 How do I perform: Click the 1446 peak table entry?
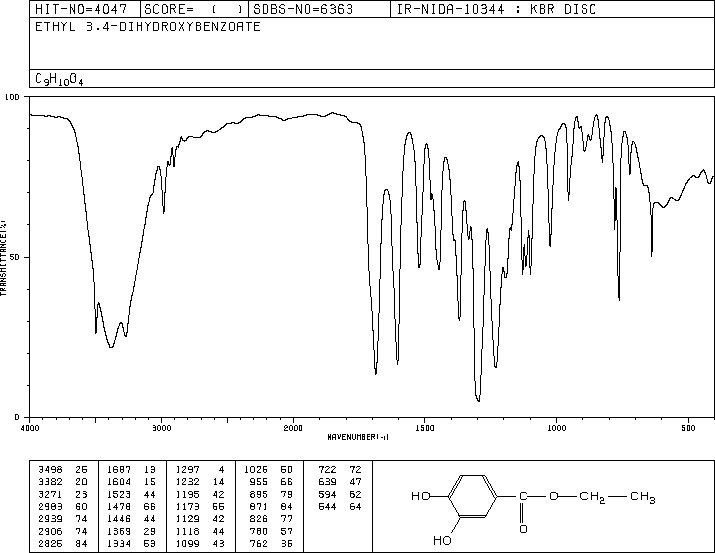point(119,519)
